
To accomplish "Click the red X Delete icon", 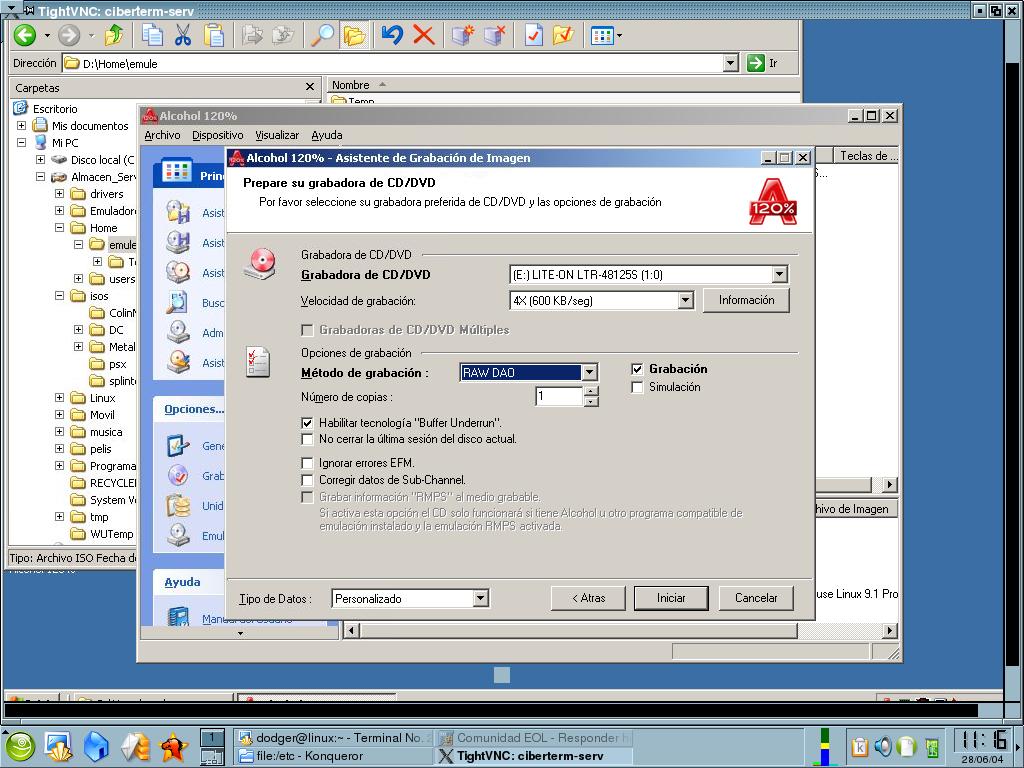I will coord(424,35).
